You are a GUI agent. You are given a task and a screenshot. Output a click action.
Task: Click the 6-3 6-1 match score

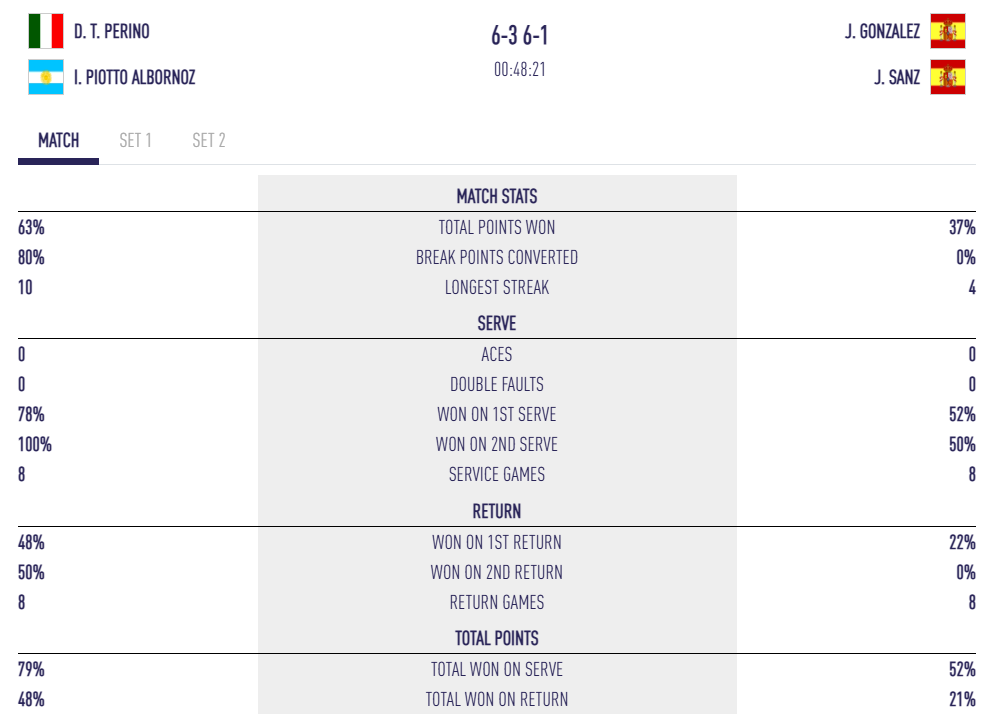(x=520, y=36)
